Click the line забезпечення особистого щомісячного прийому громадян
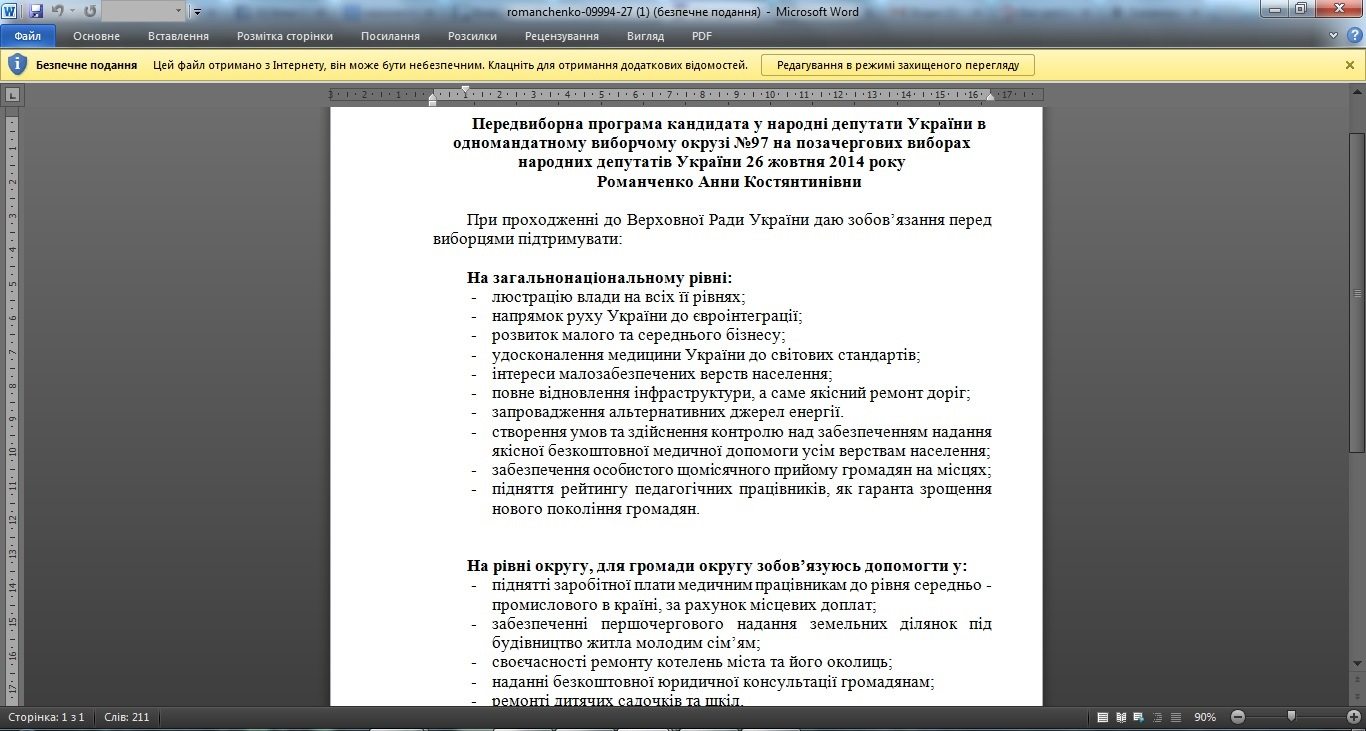Screen dimensions: 1366x731 [x=741, y=470]
